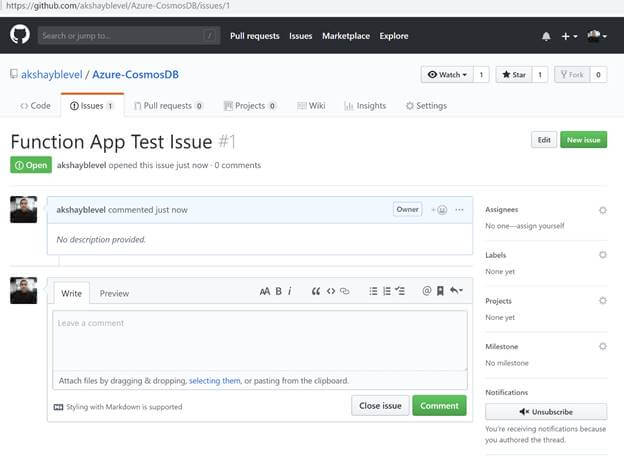Click the assign yourself link
The height and width of the screenshot is (456, 624).
coord(539,226)
